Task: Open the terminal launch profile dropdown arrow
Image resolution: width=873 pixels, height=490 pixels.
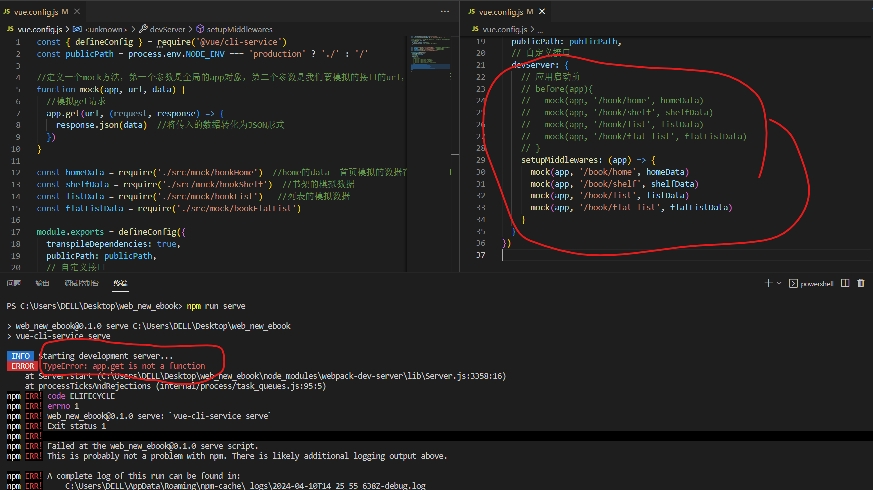Action: tap(781, 284)
